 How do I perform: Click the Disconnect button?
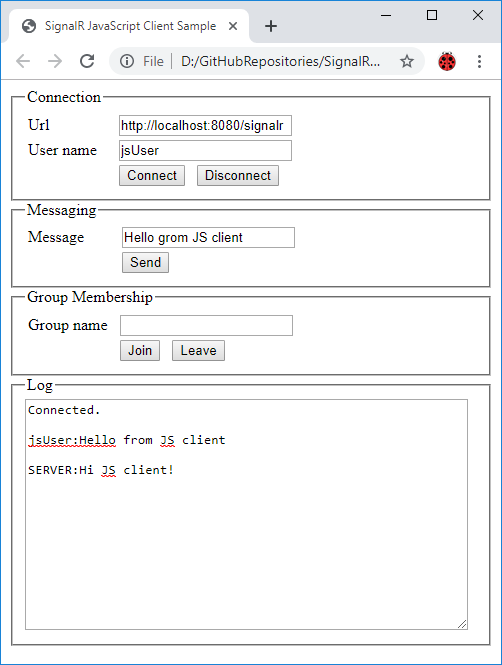click(x=238, y=176)
